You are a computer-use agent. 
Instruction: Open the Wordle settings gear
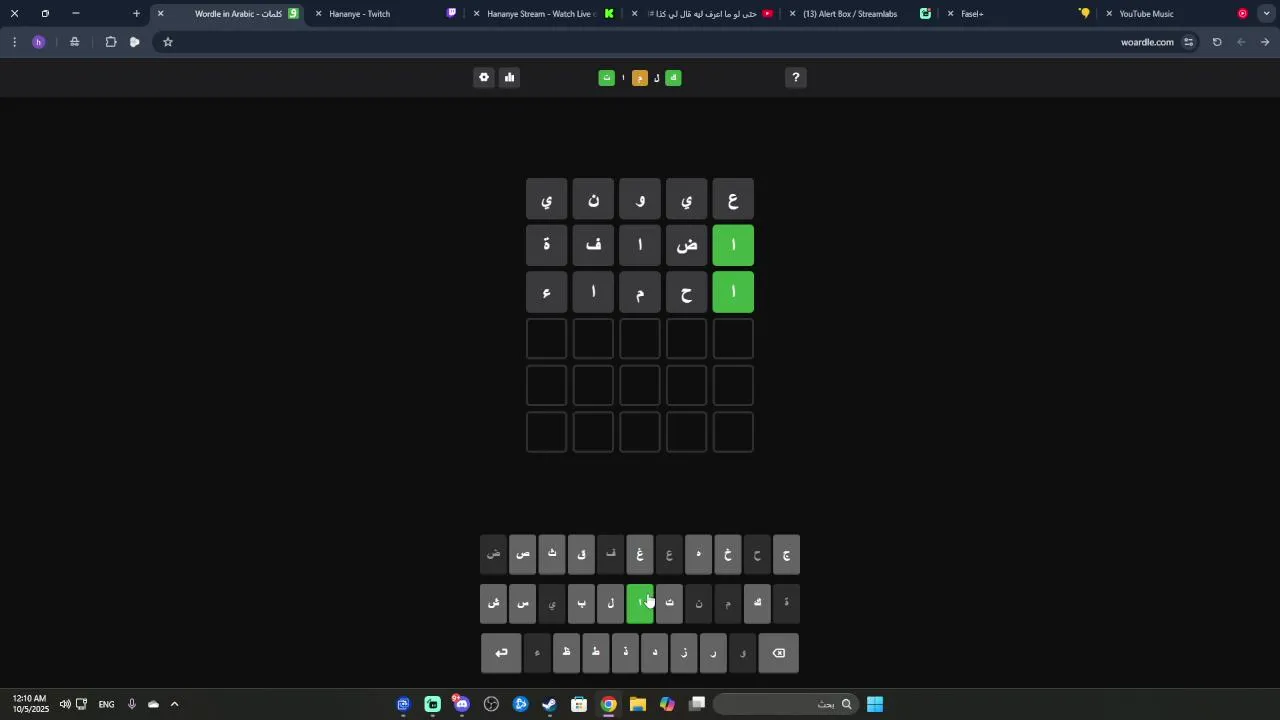pos(484,77)
